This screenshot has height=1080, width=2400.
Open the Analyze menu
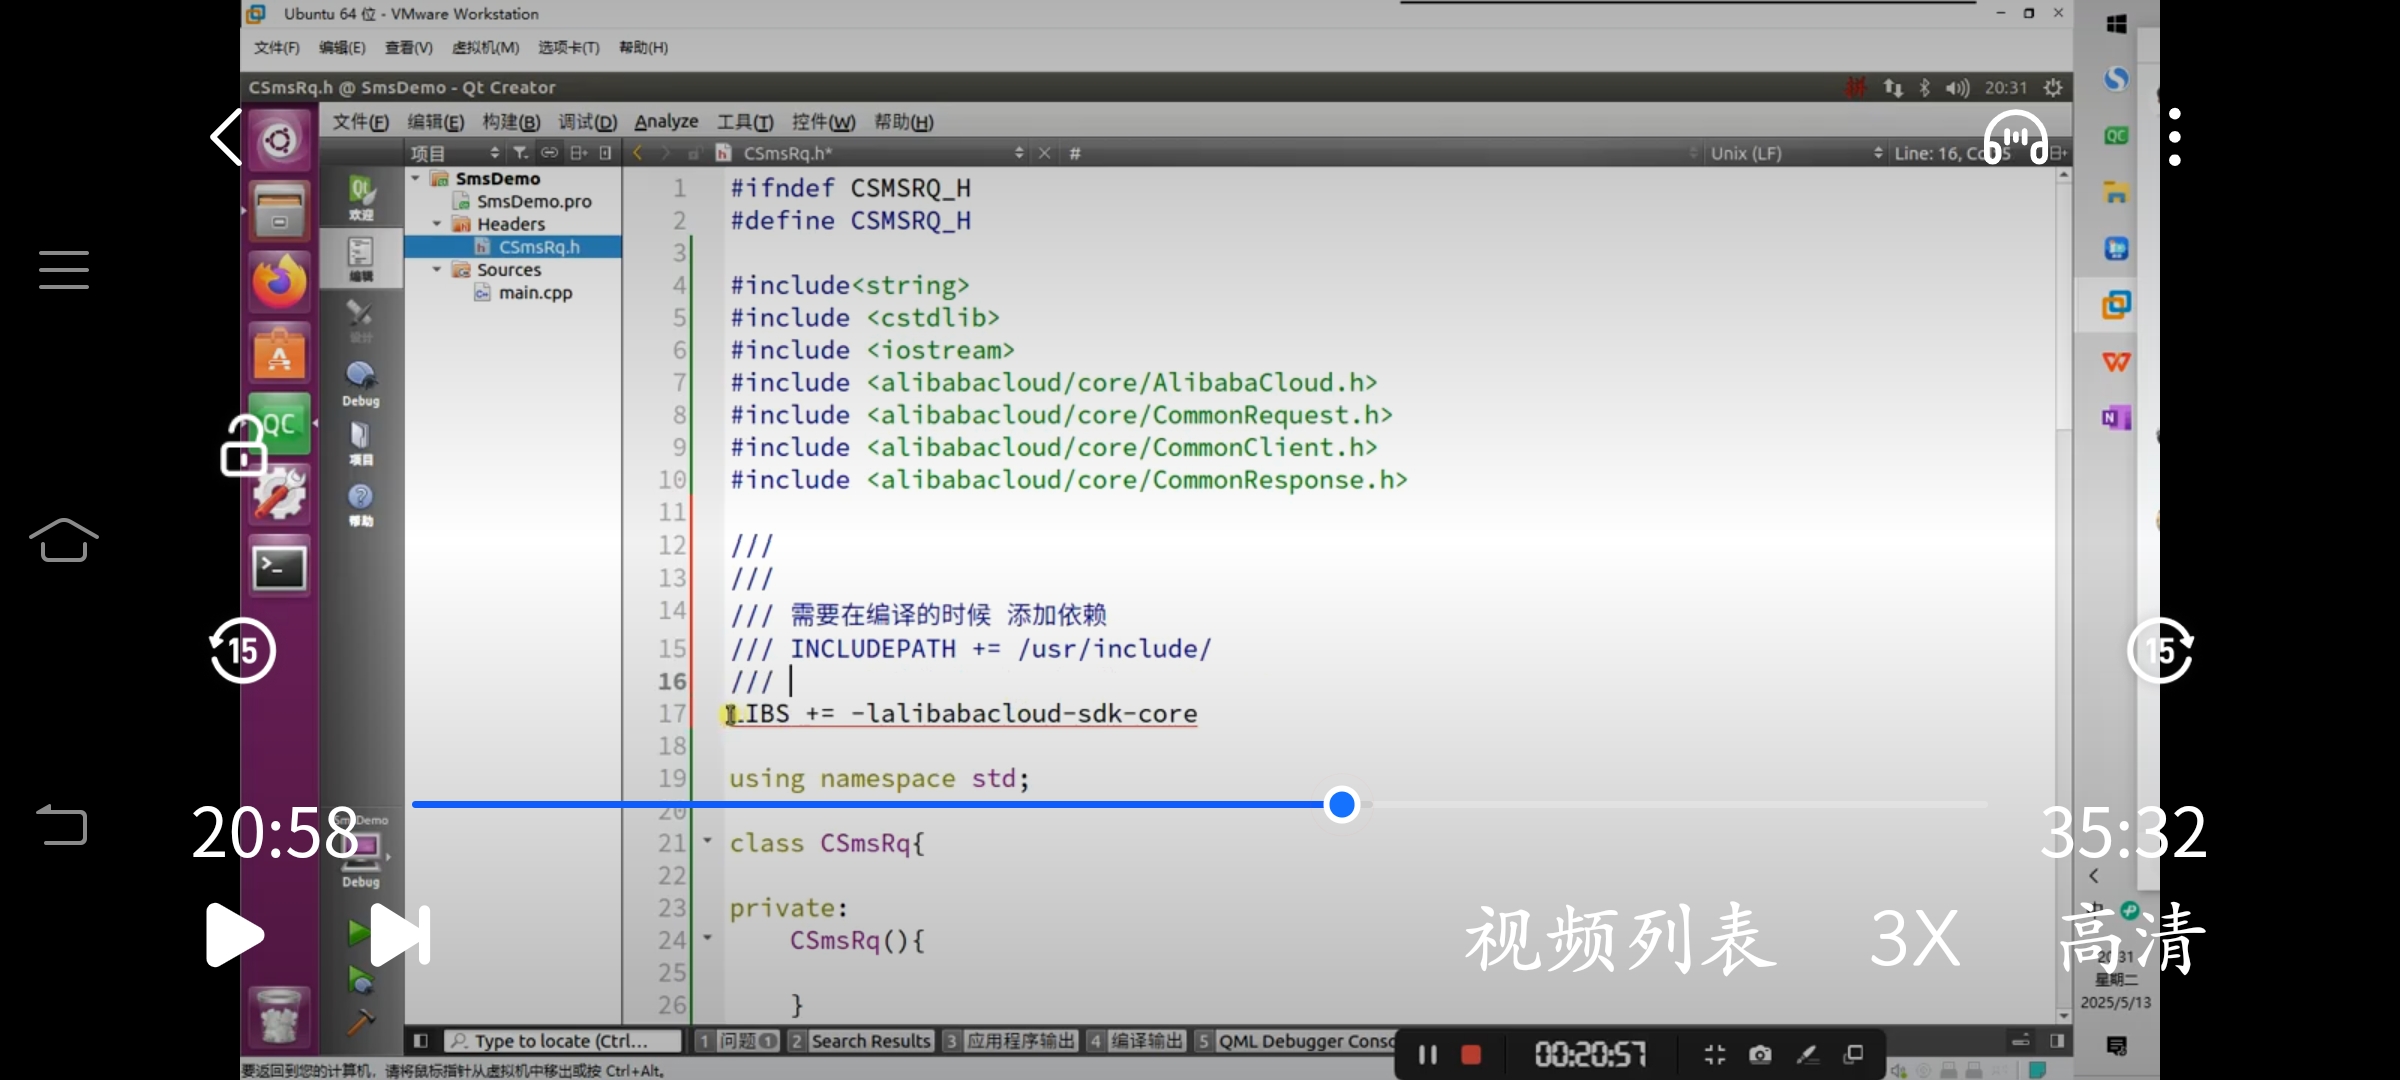pos(666,122)
